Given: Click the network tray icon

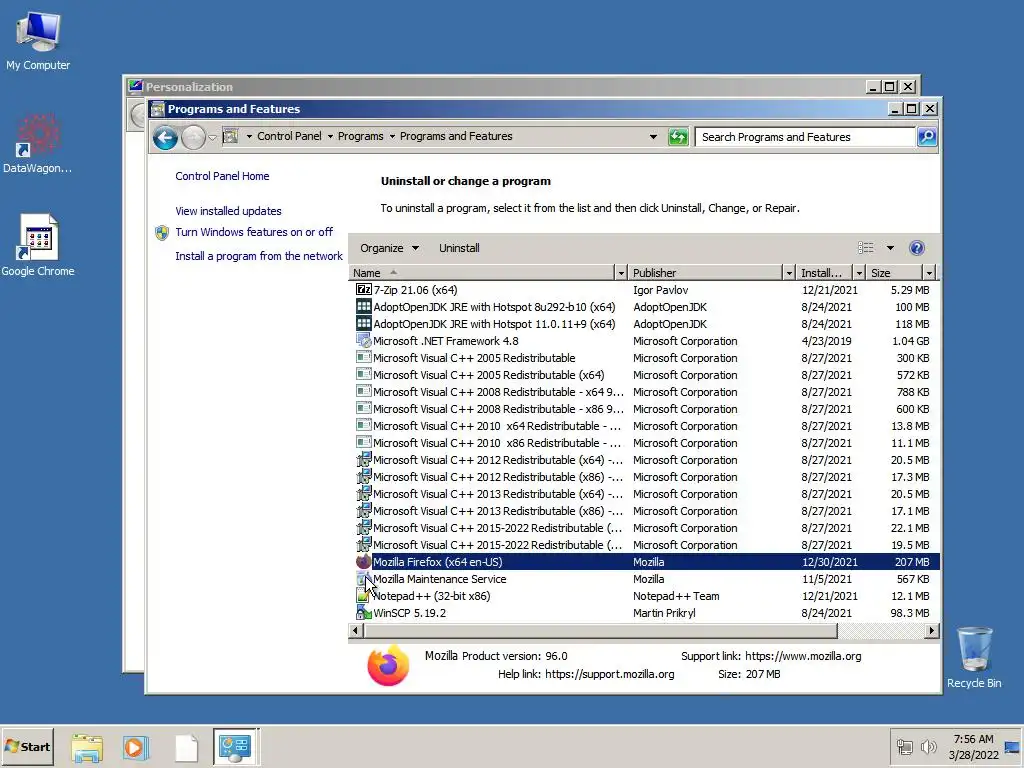Looking at the screenshot, I should click(904, 746).
